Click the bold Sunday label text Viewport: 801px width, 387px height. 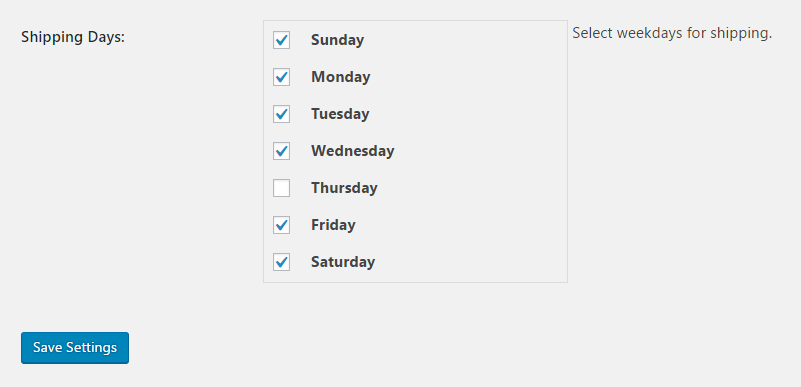[337, 40]
